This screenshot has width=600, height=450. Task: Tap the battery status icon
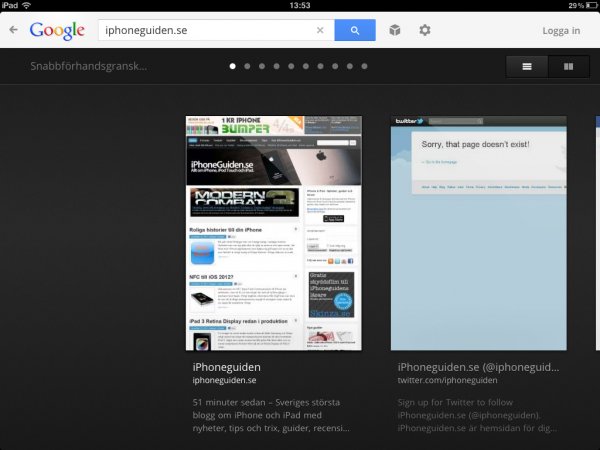pos(592,5)
